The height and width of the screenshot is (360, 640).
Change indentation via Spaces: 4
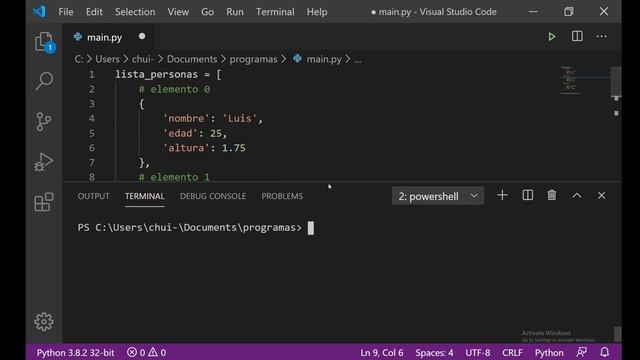tap(434, 352)
